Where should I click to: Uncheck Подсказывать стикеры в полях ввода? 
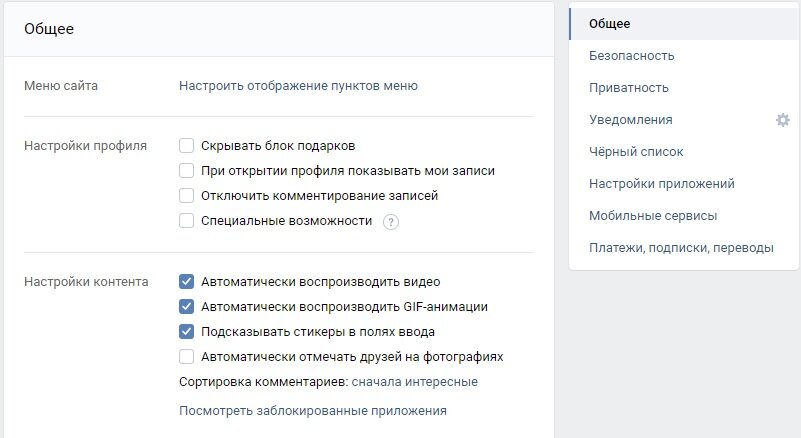(186, 332)
